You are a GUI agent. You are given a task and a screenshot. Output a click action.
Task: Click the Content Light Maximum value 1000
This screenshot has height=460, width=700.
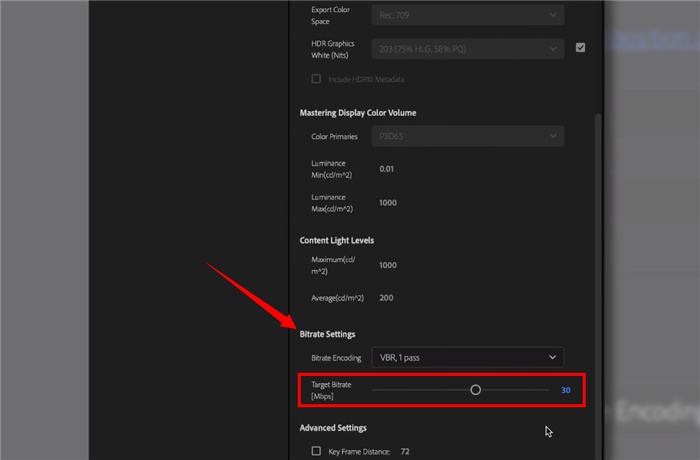(388, 265)
